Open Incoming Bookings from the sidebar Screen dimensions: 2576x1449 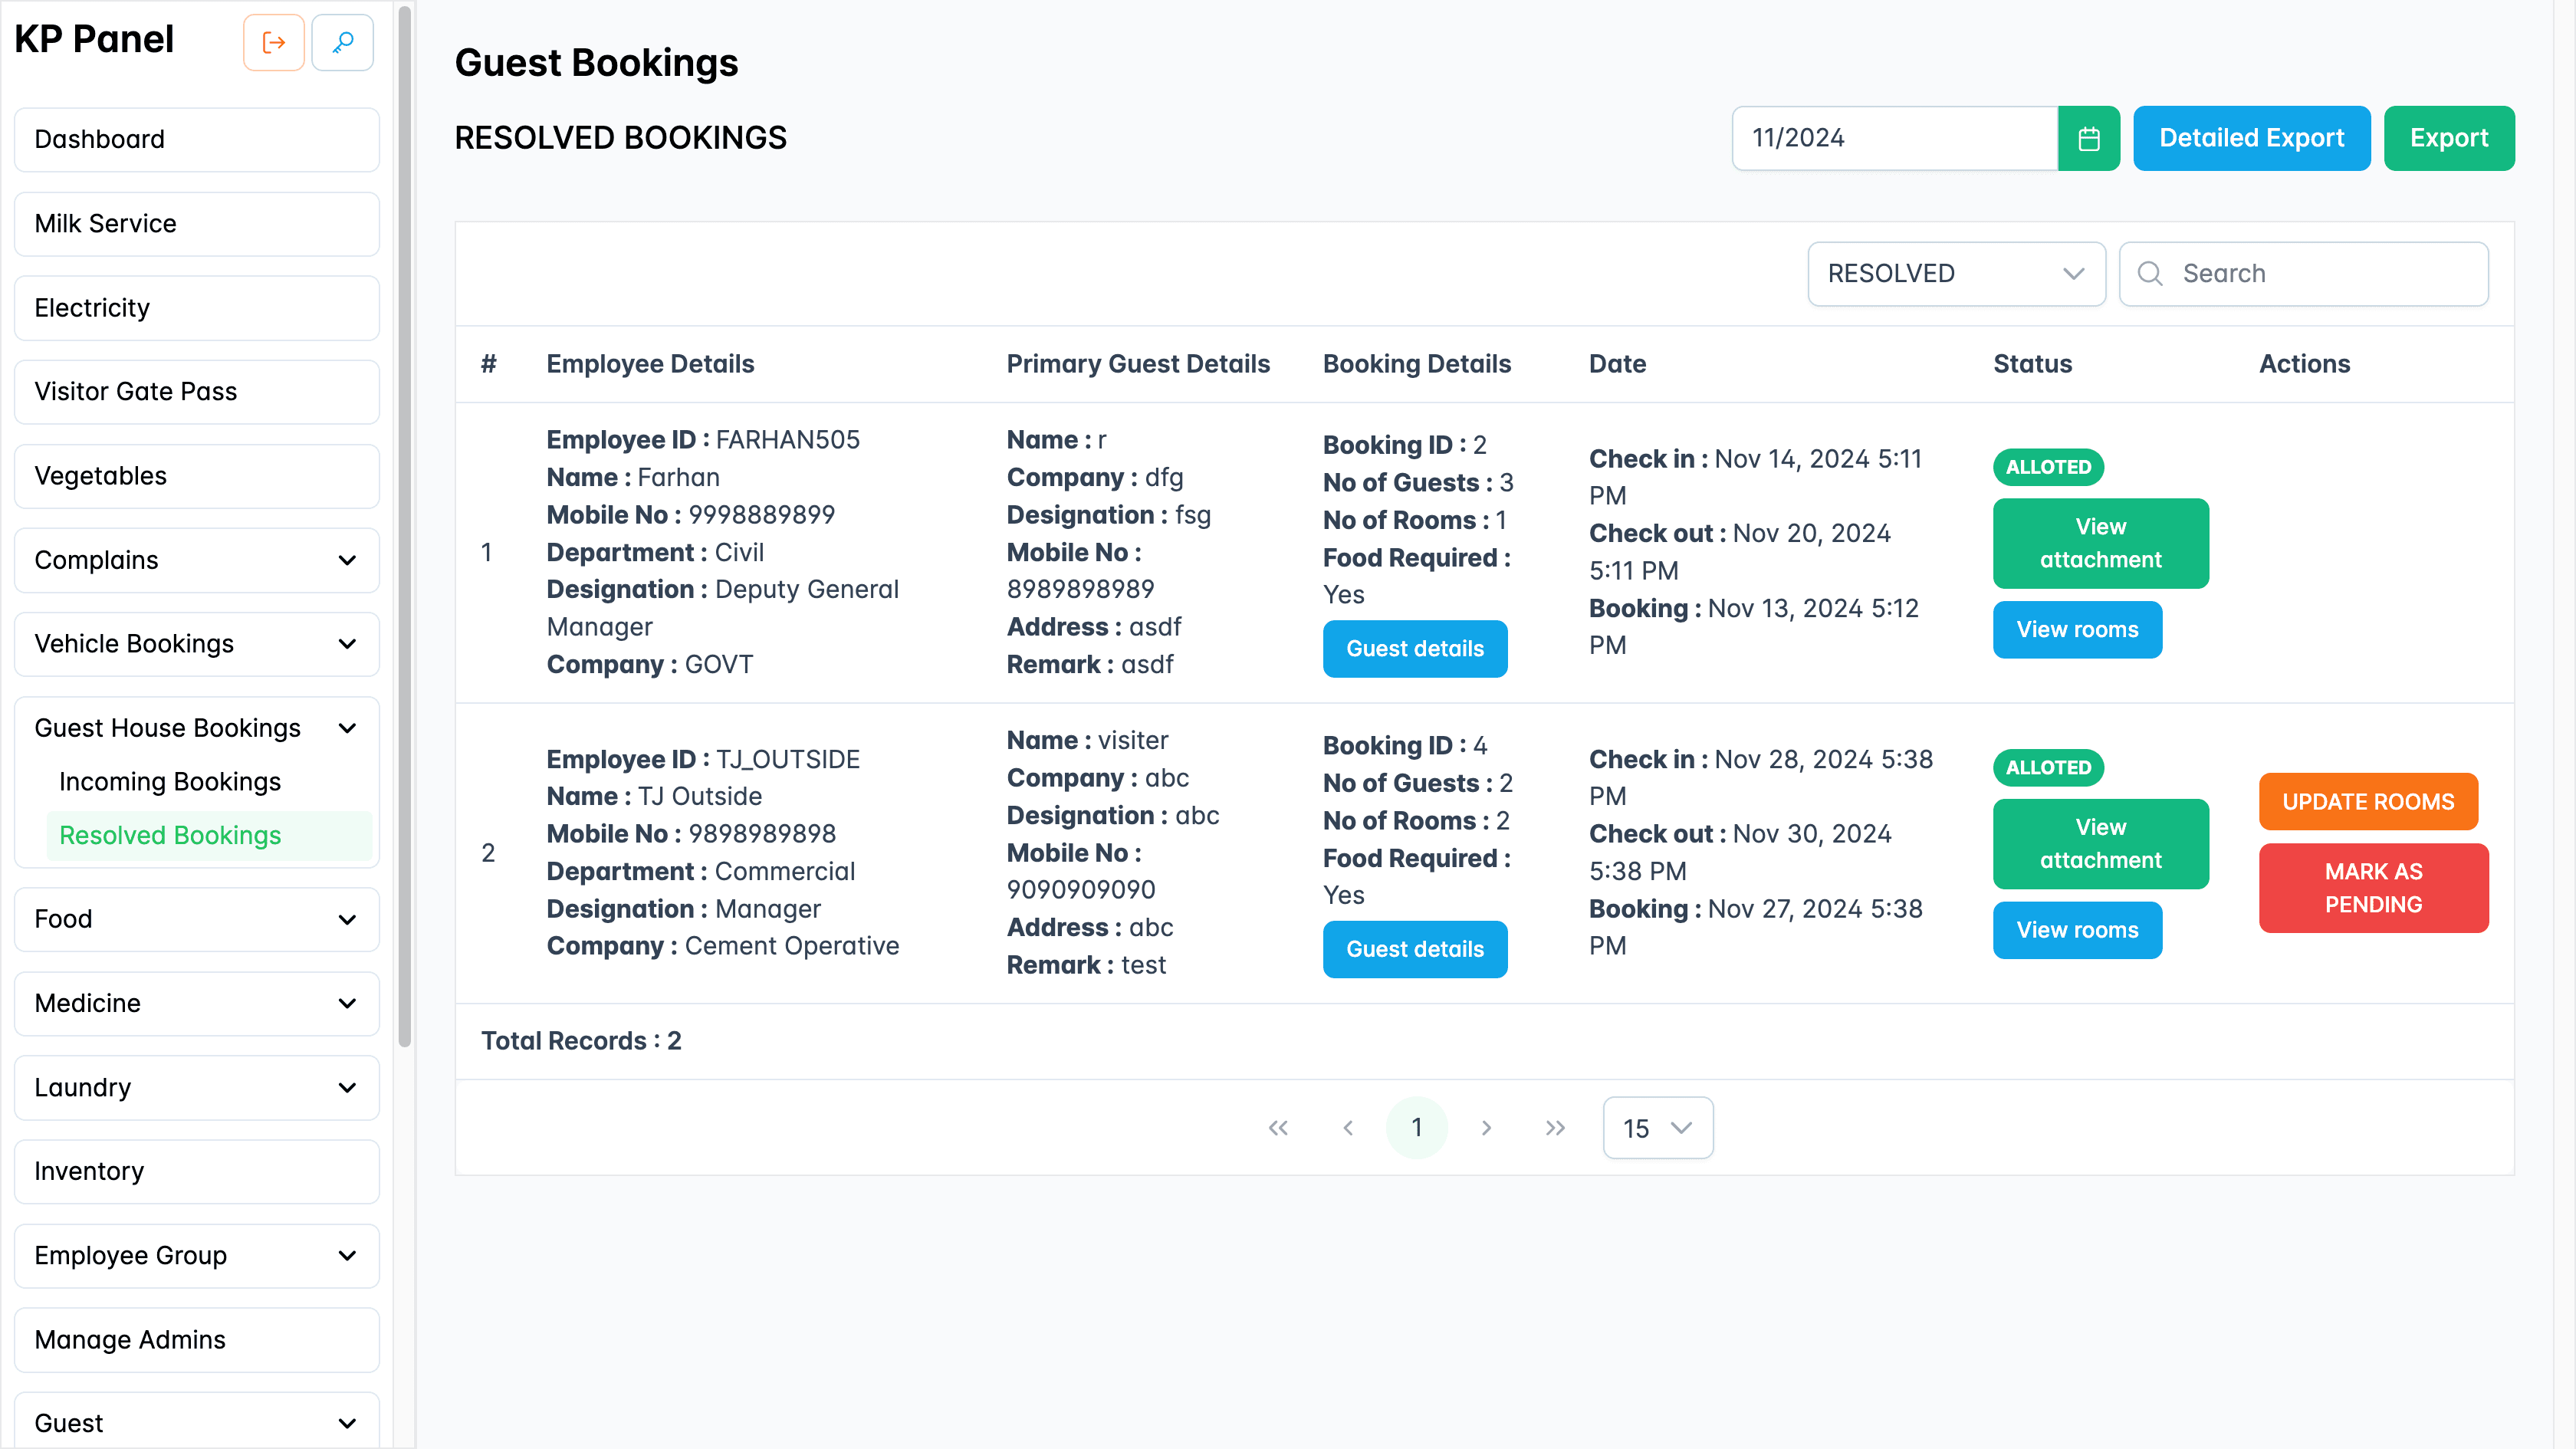(x=169, y=781)
